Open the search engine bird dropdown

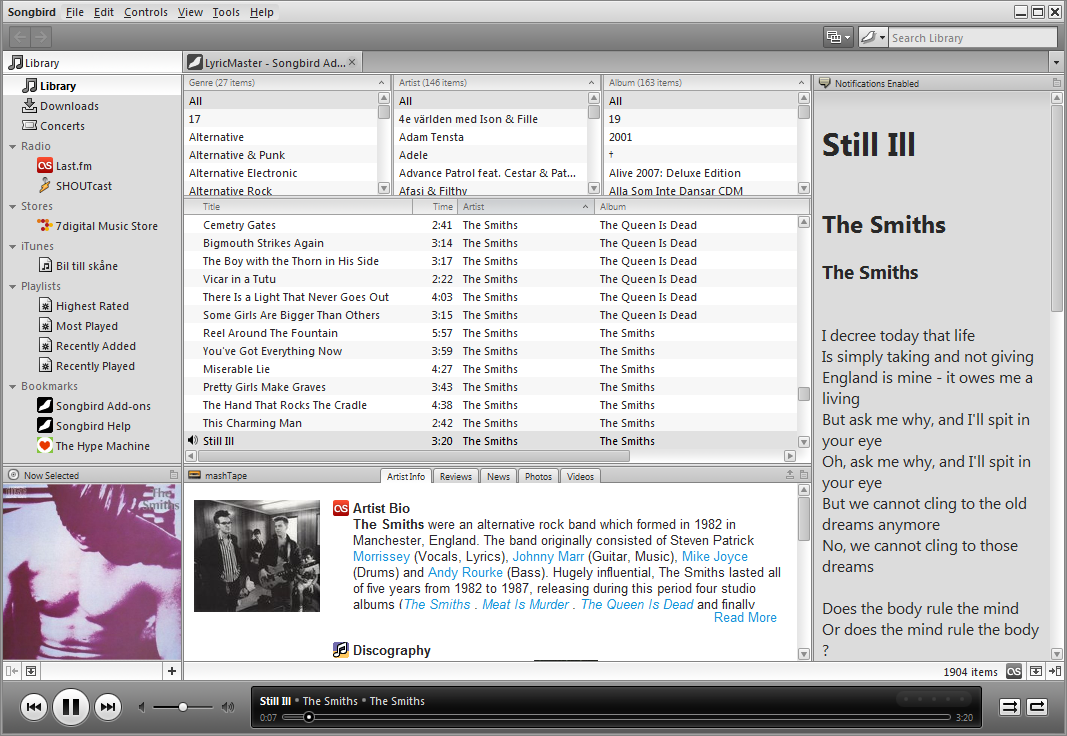pyautogui.click(x=872, y=37)
